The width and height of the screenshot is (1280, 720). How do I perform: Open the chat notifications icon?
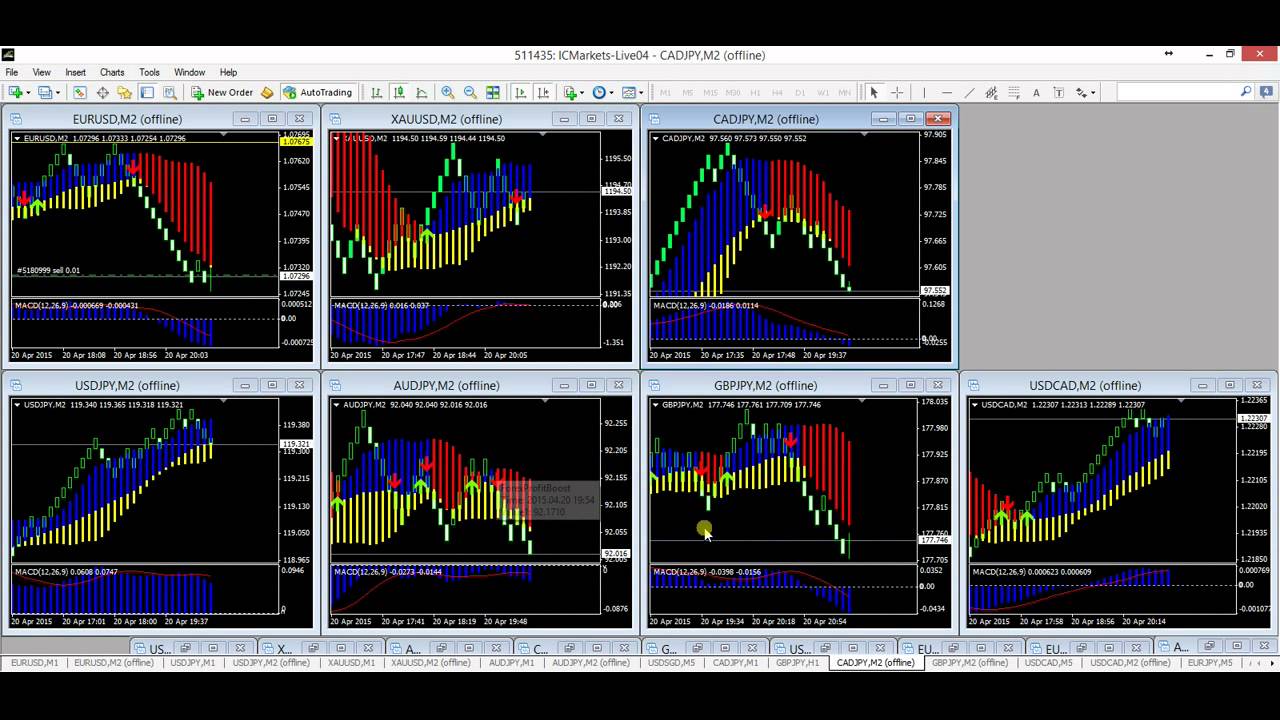coord(1265,91)
